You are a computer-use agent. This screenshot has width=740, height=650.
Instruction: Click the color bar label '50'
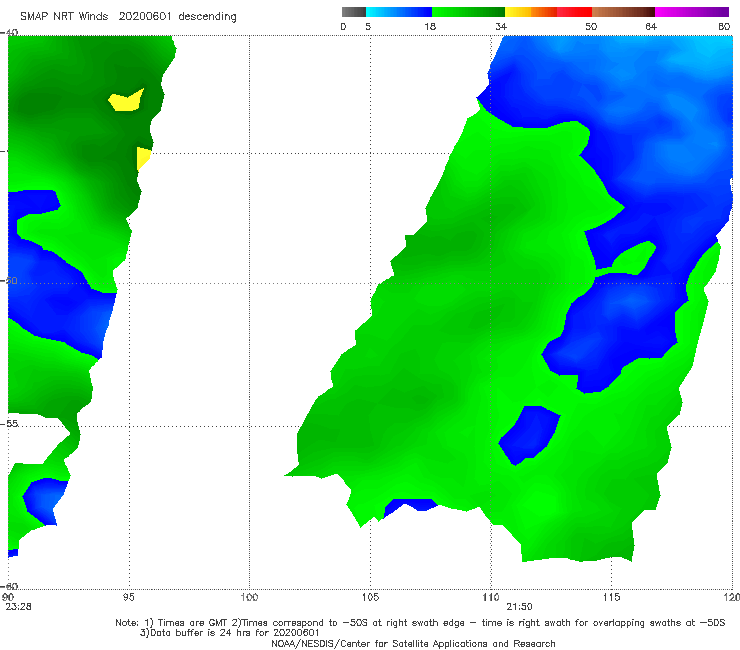591,26
